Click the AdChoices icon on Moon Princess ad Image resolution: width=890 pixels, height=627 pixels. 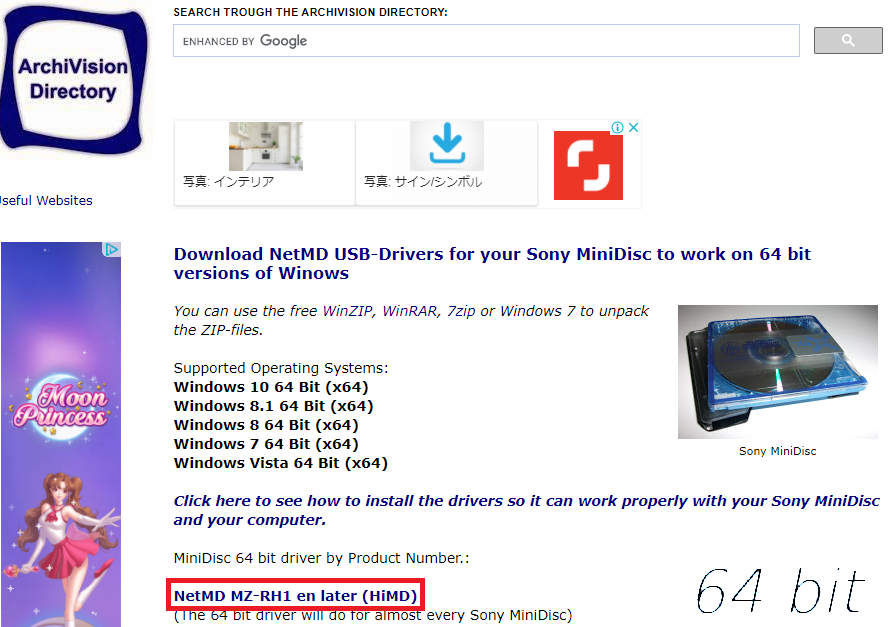112,249
